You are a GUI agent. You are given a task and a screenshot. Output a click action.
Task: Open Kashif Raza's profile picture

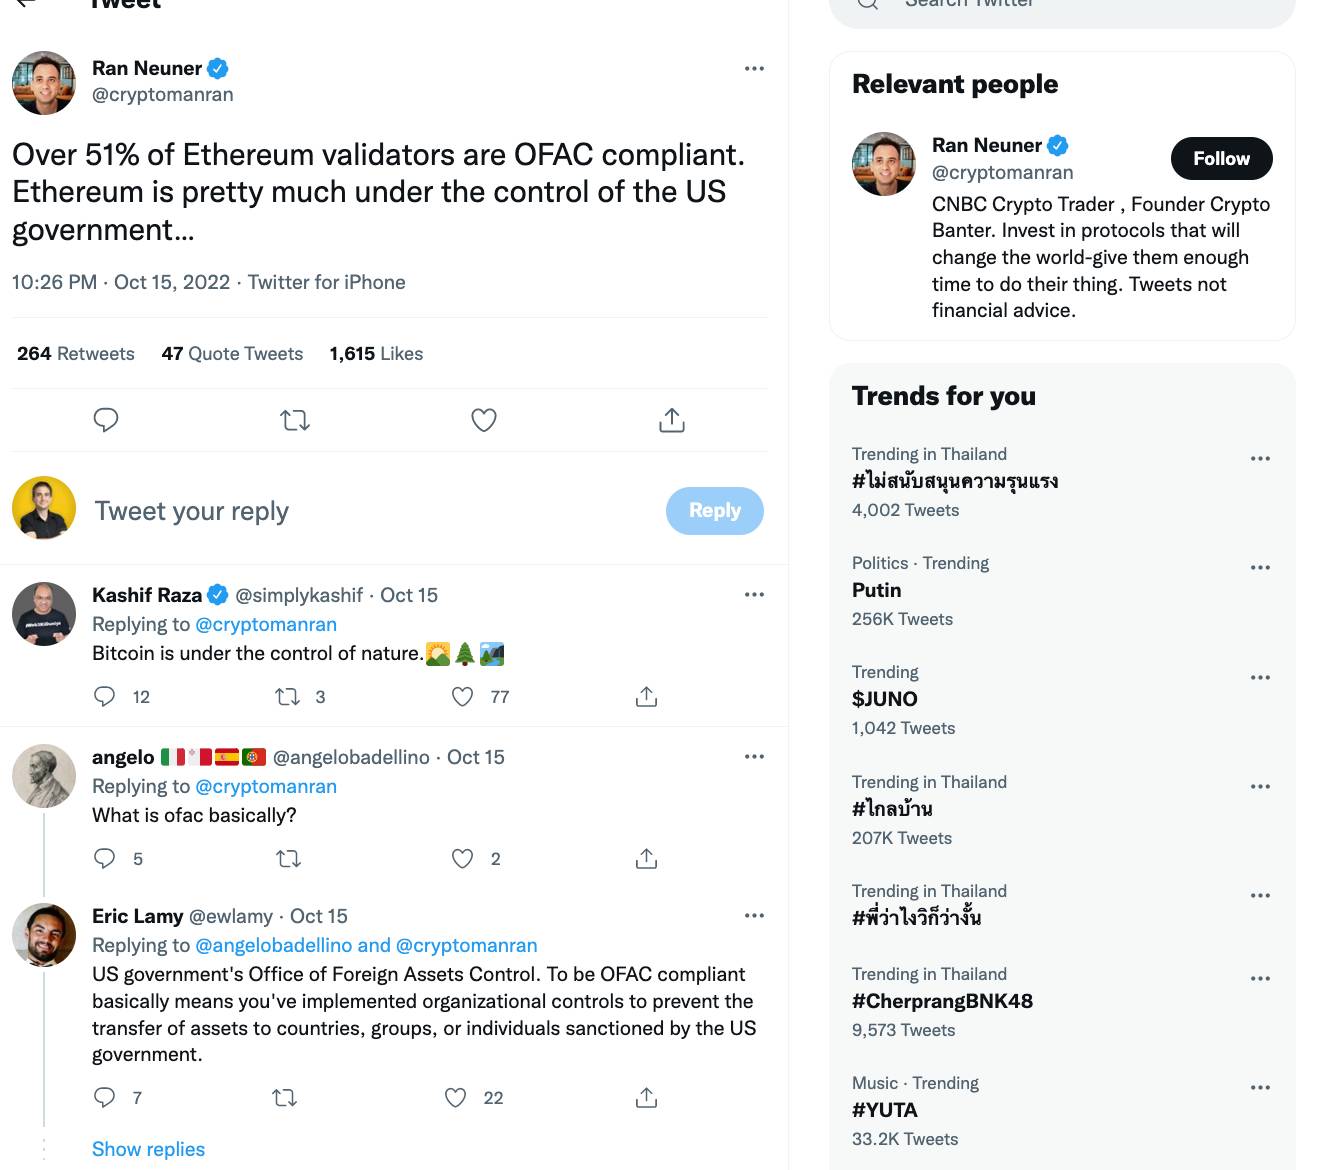coord(44,614)
